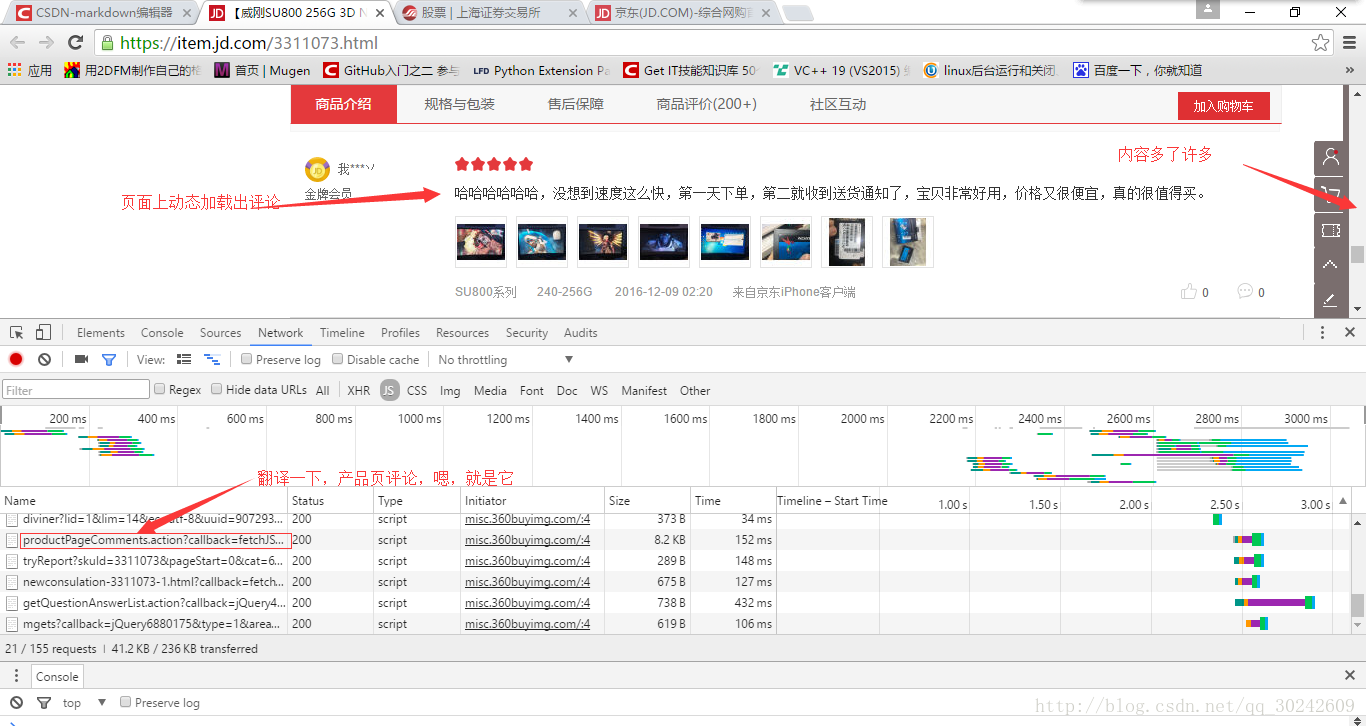Open the Security DevTools tab
Viewport: 1366px width, 726px height.
[527, 333]
